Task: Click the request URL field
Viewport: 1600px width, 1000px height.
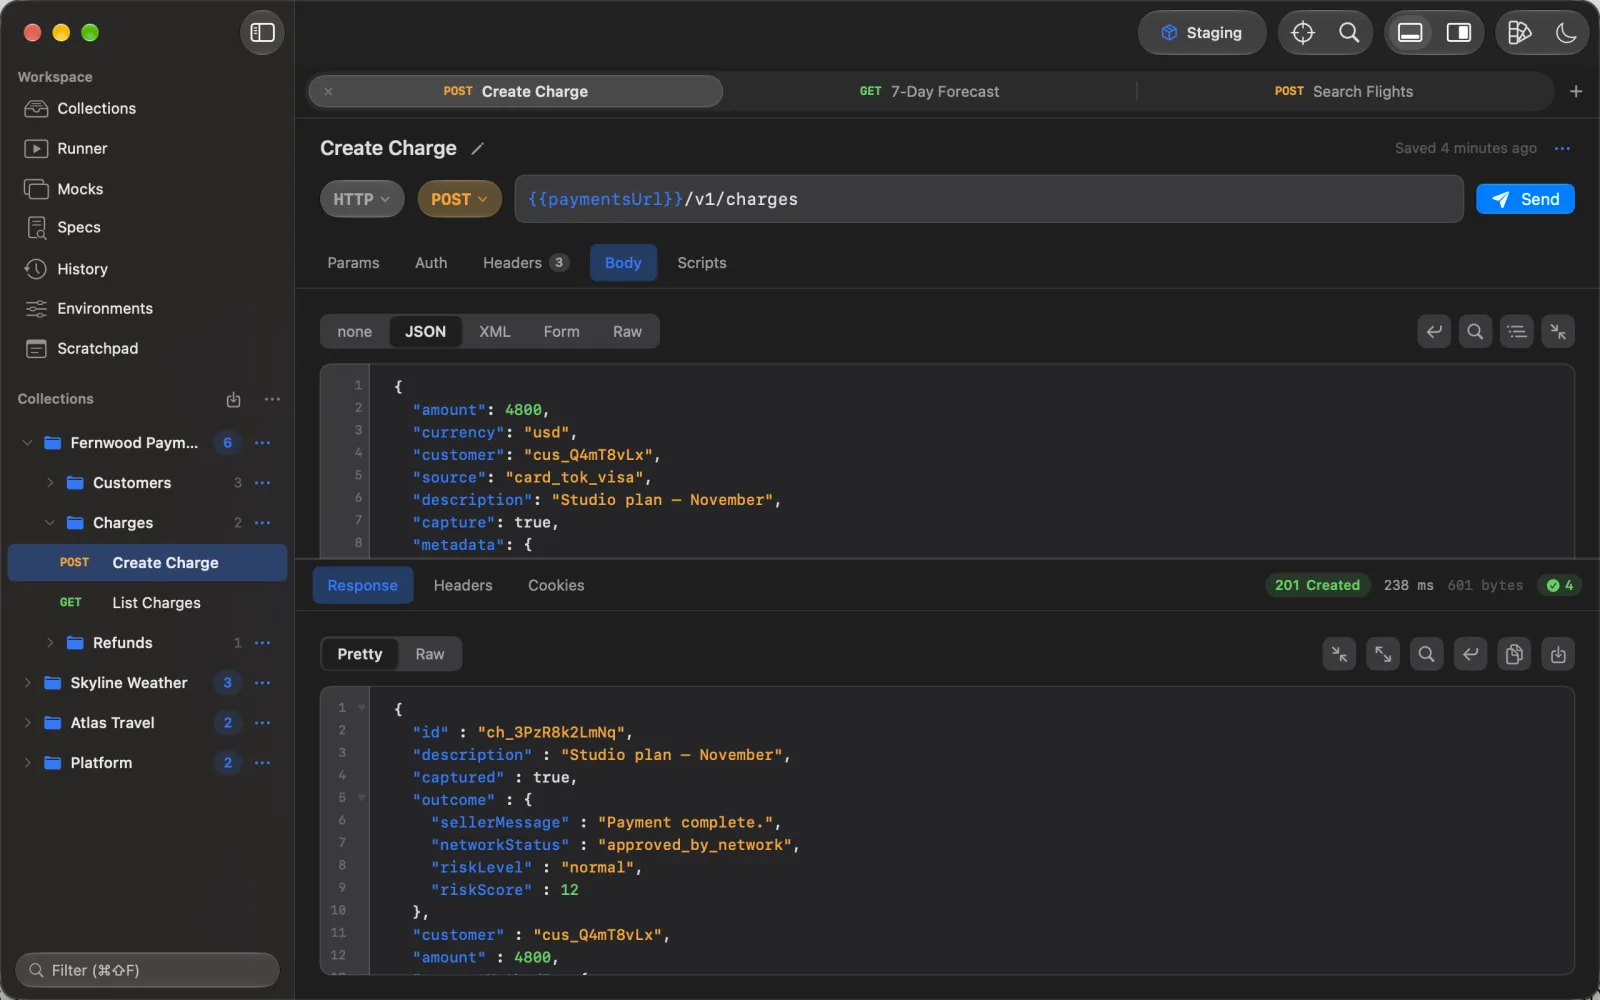Action: pos(989,199)
